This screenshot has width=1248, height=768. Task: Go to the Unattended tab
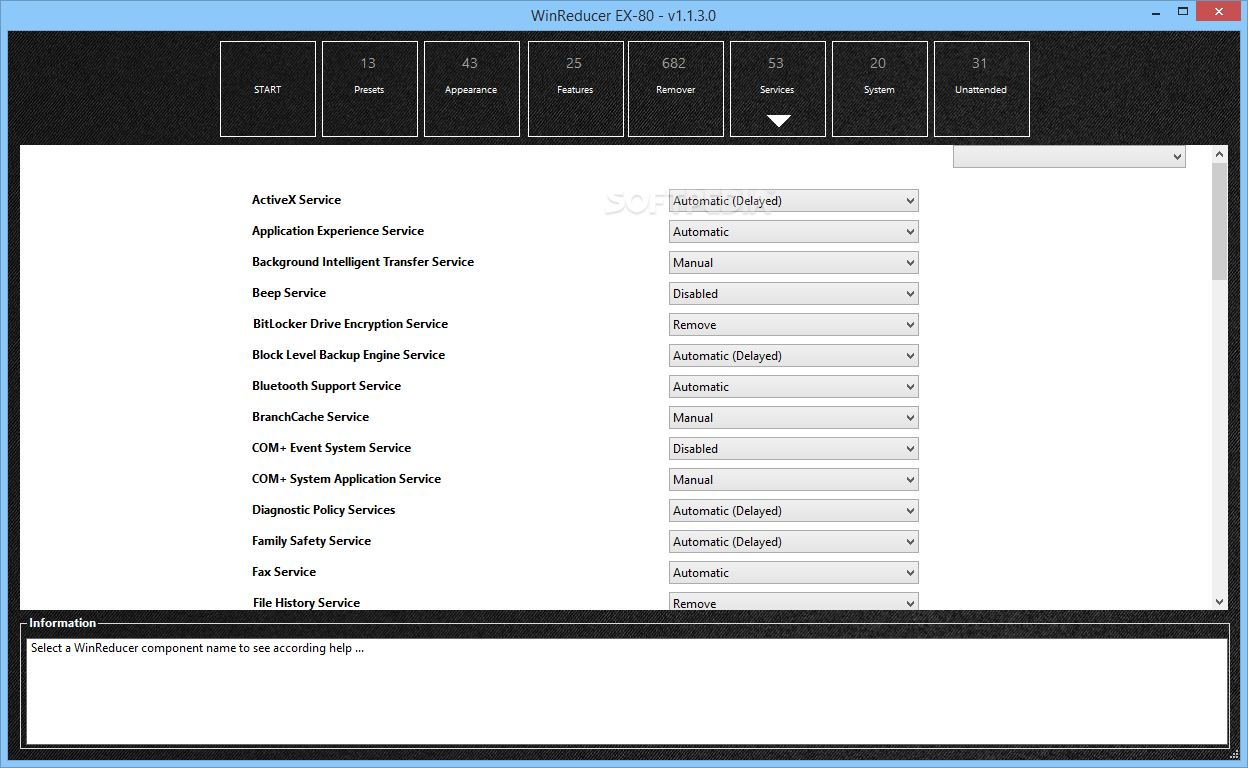click(x=982, y=89)
